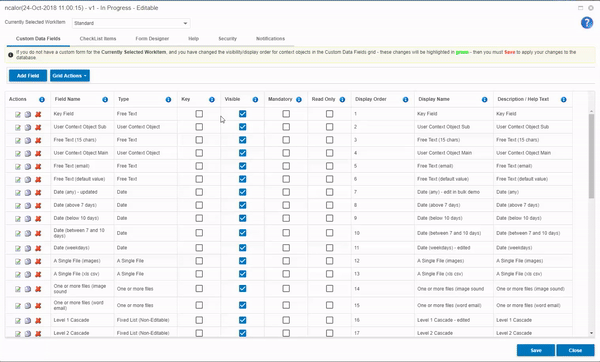Viewport: 600px width, 362px height.
Task: Show info for Visible column header
Action: (x=255, y=99)
